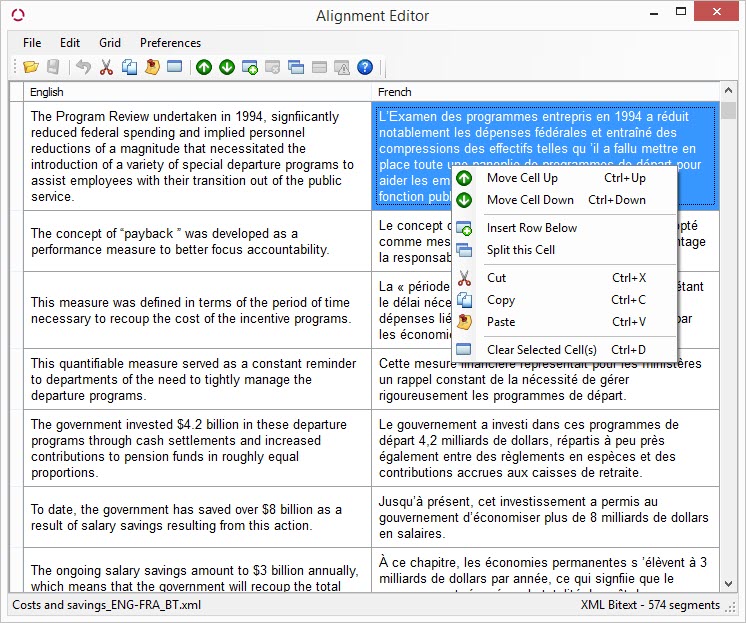This screenshot has width=746, height=623.
Task: Click status text 'XML Bitext - 574 segments'
Action: 650,605
